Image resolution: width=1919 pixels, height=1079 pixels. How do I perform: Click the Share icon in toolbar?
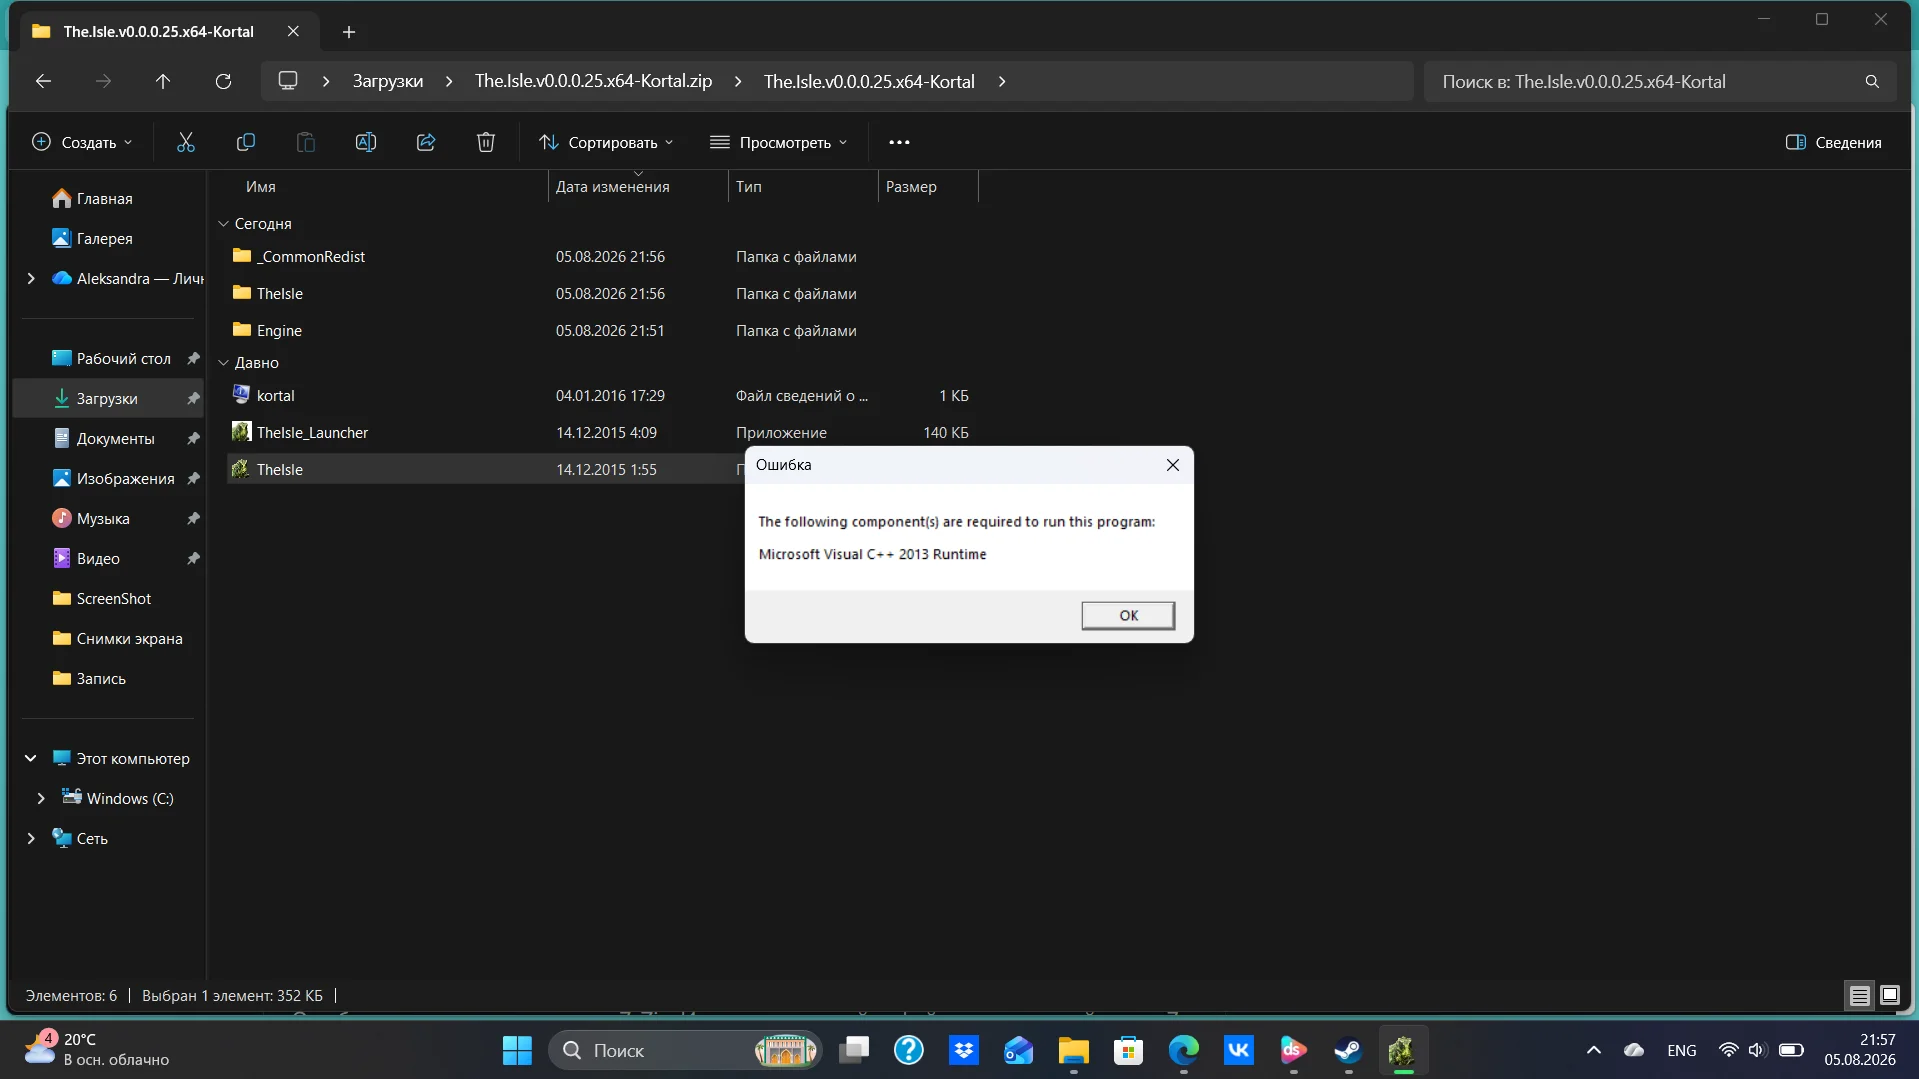(x=426, y=142)
